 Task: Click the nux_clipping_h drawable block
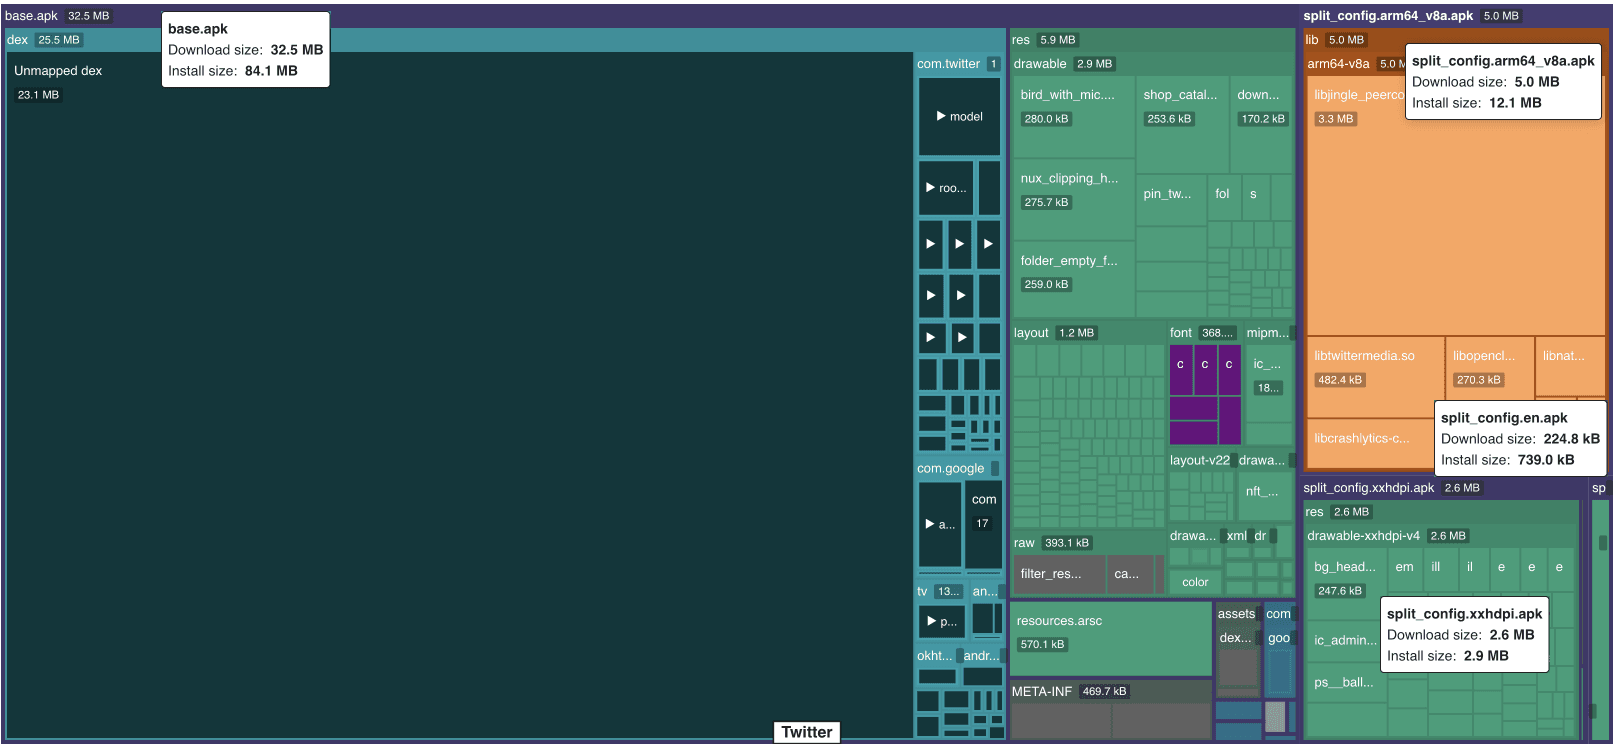[x=1072, y=199]
